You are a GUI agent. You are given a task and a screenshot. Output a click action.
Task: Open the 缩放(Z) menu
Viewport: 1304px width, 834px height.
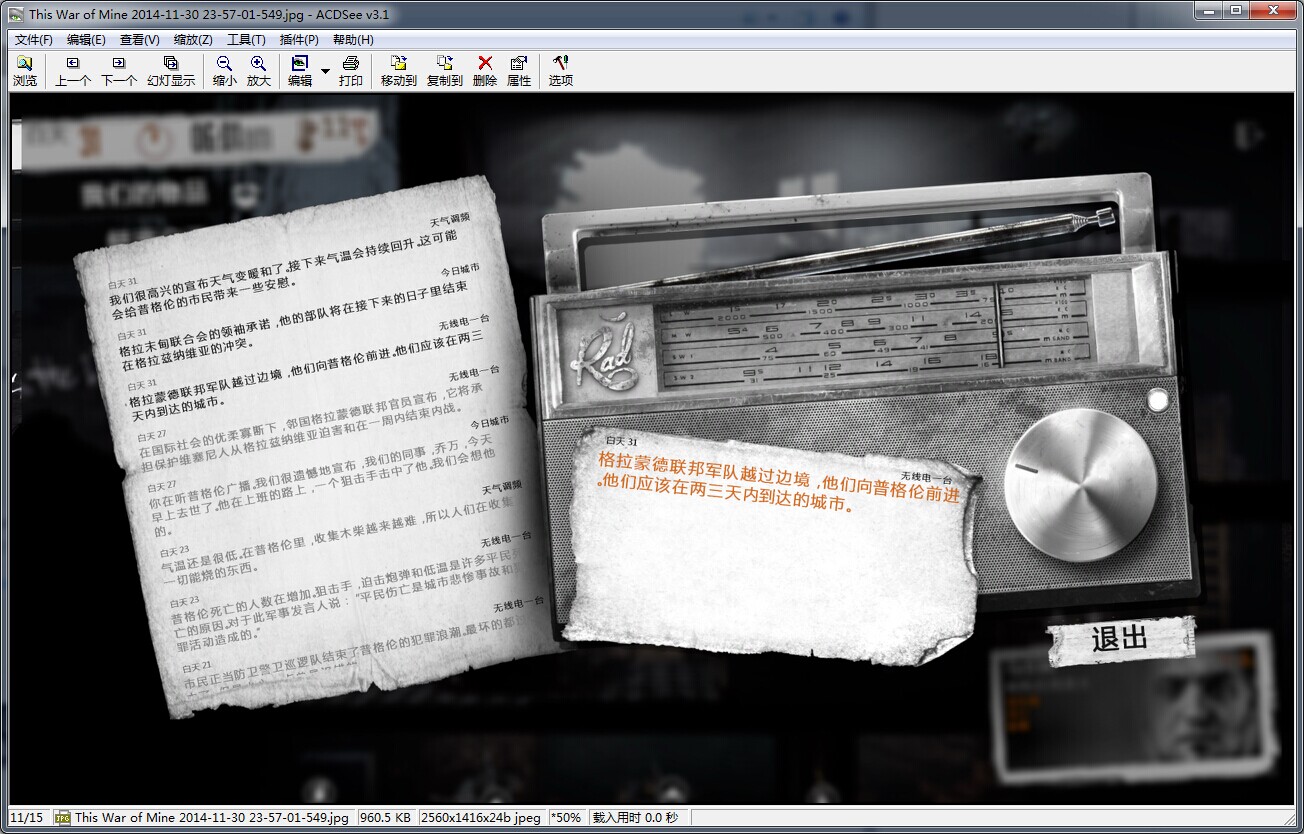click(x=193, y=40)
